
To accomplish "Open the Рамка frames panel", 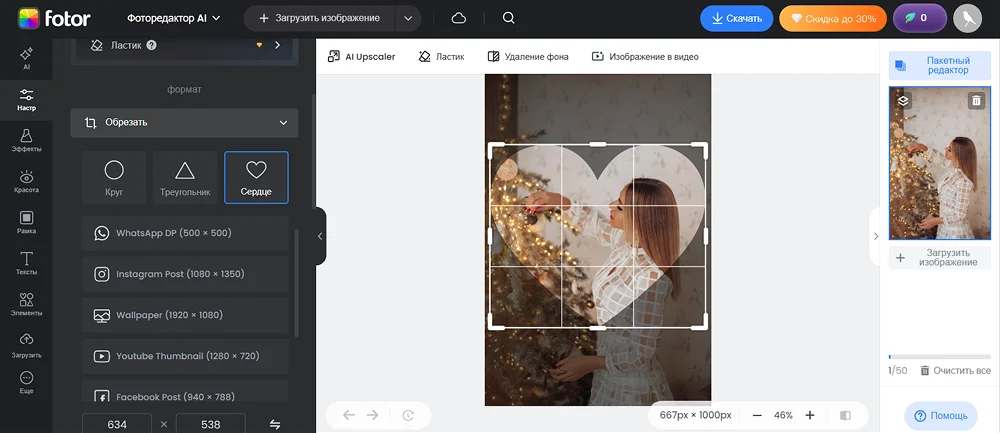I will click(x=26, y=222).
